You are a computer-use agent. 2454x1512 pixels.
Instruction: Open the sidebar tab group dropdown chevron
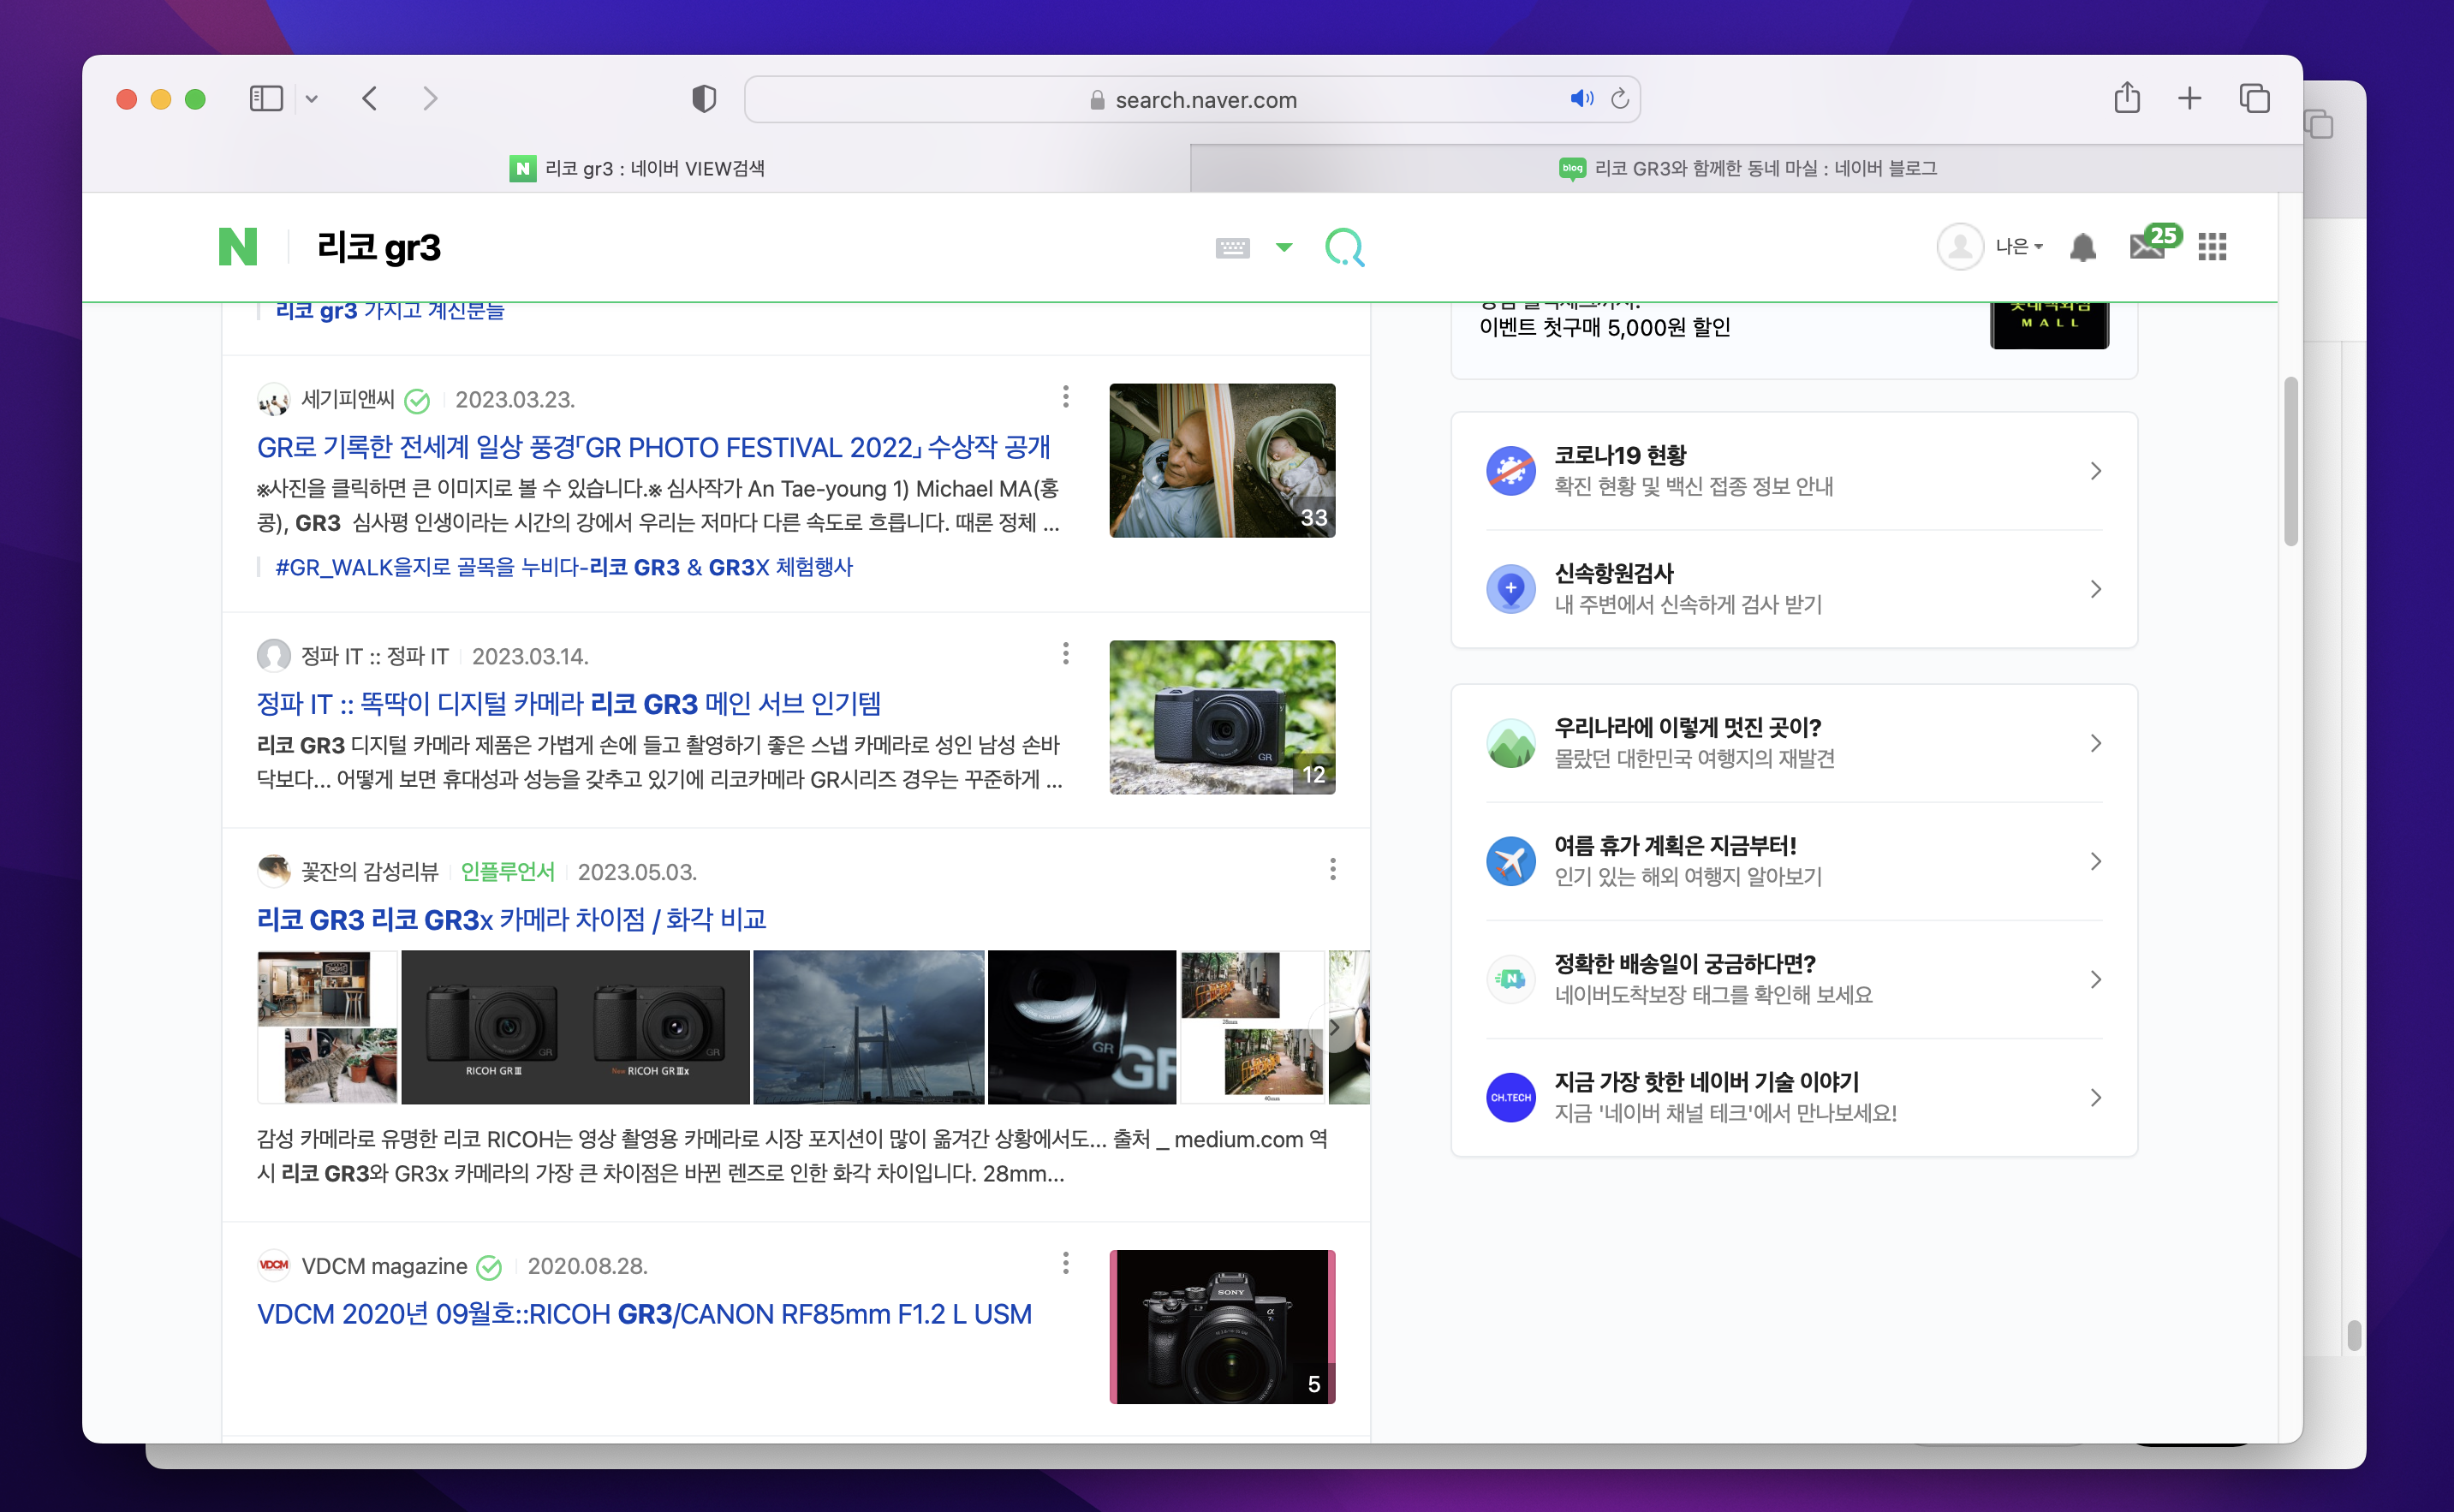click(312, 99)
